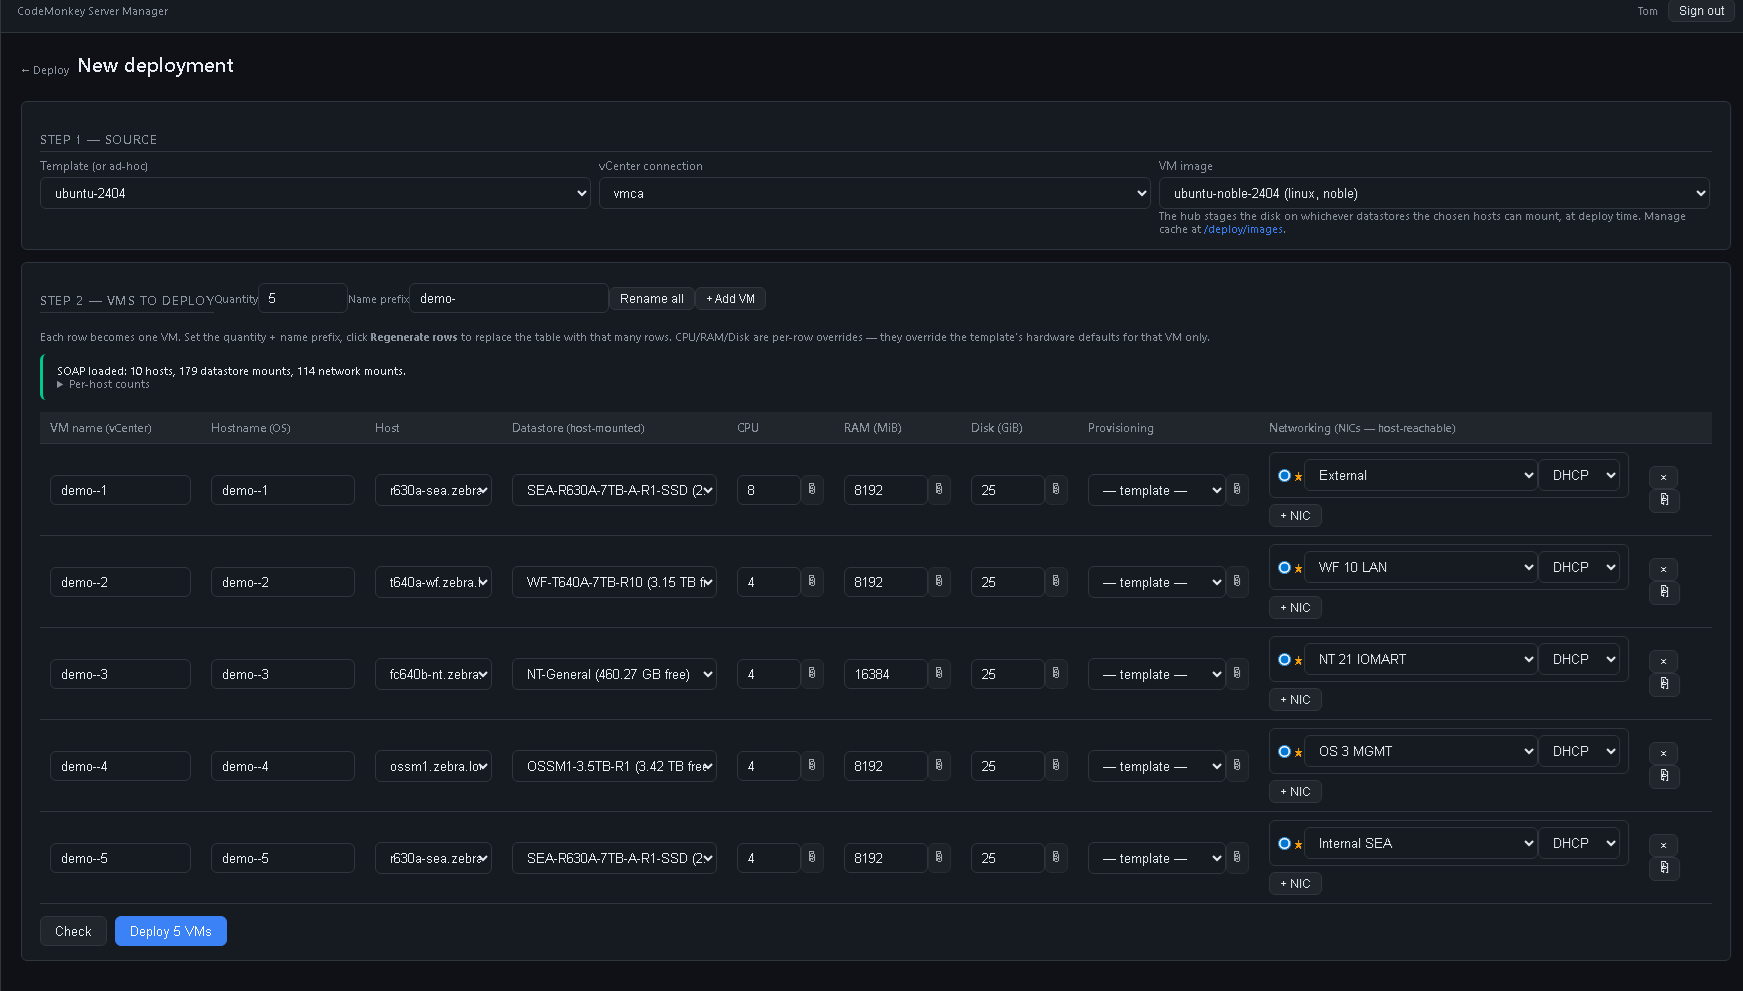Click the Rename all button
Image resolution: width=1743 pixels, height=991 pixels.
[651, 299]
